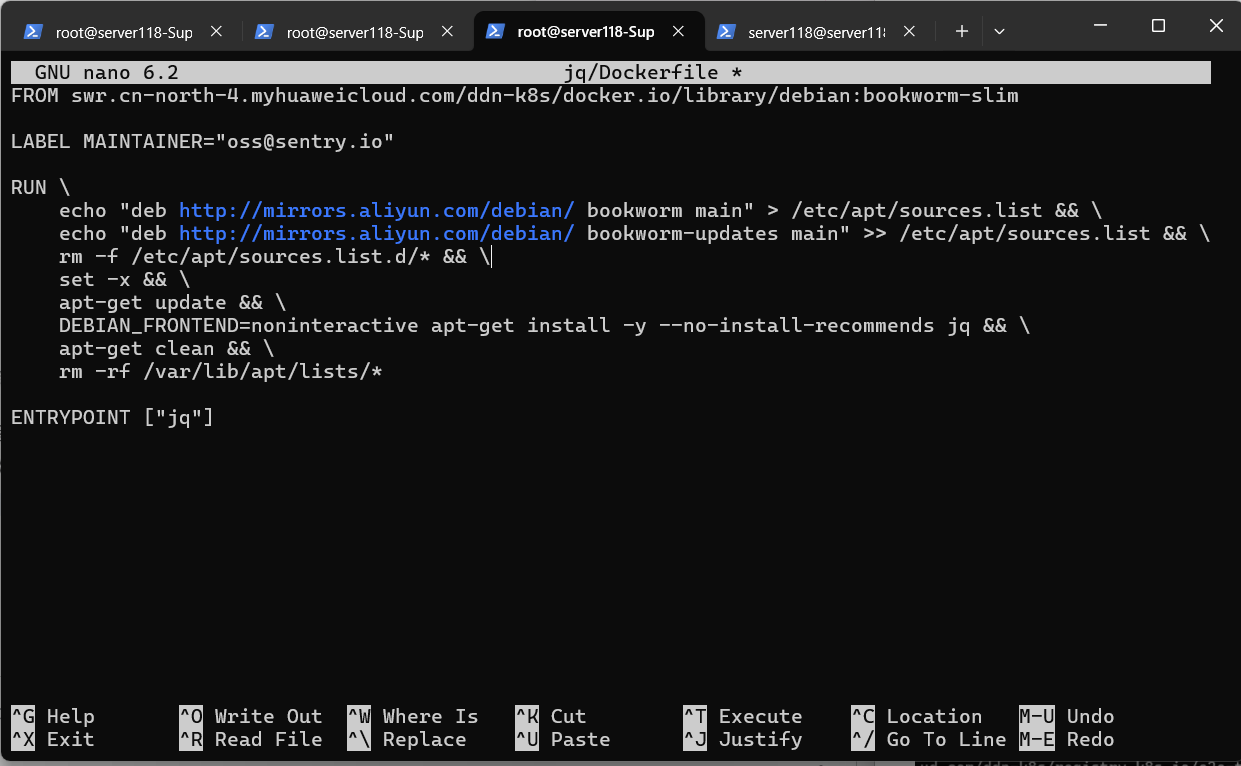Close the active root@server118 tab
This screenshot has height=766, width=1241.
[678, 32]
